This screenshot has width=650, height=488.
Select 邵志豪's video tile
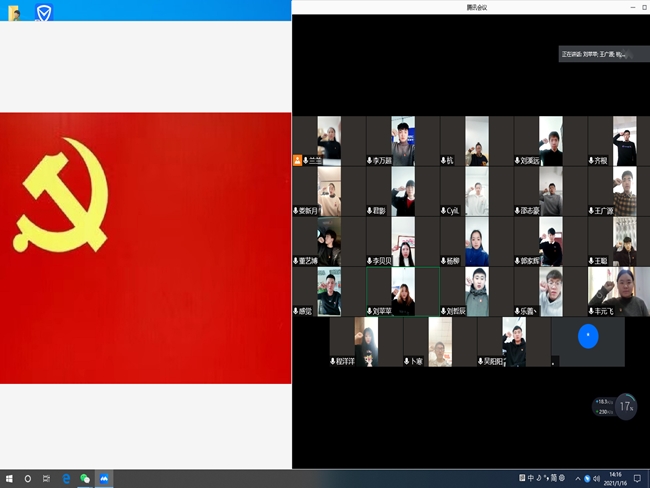pyautogui.click(x=551, y=191)
